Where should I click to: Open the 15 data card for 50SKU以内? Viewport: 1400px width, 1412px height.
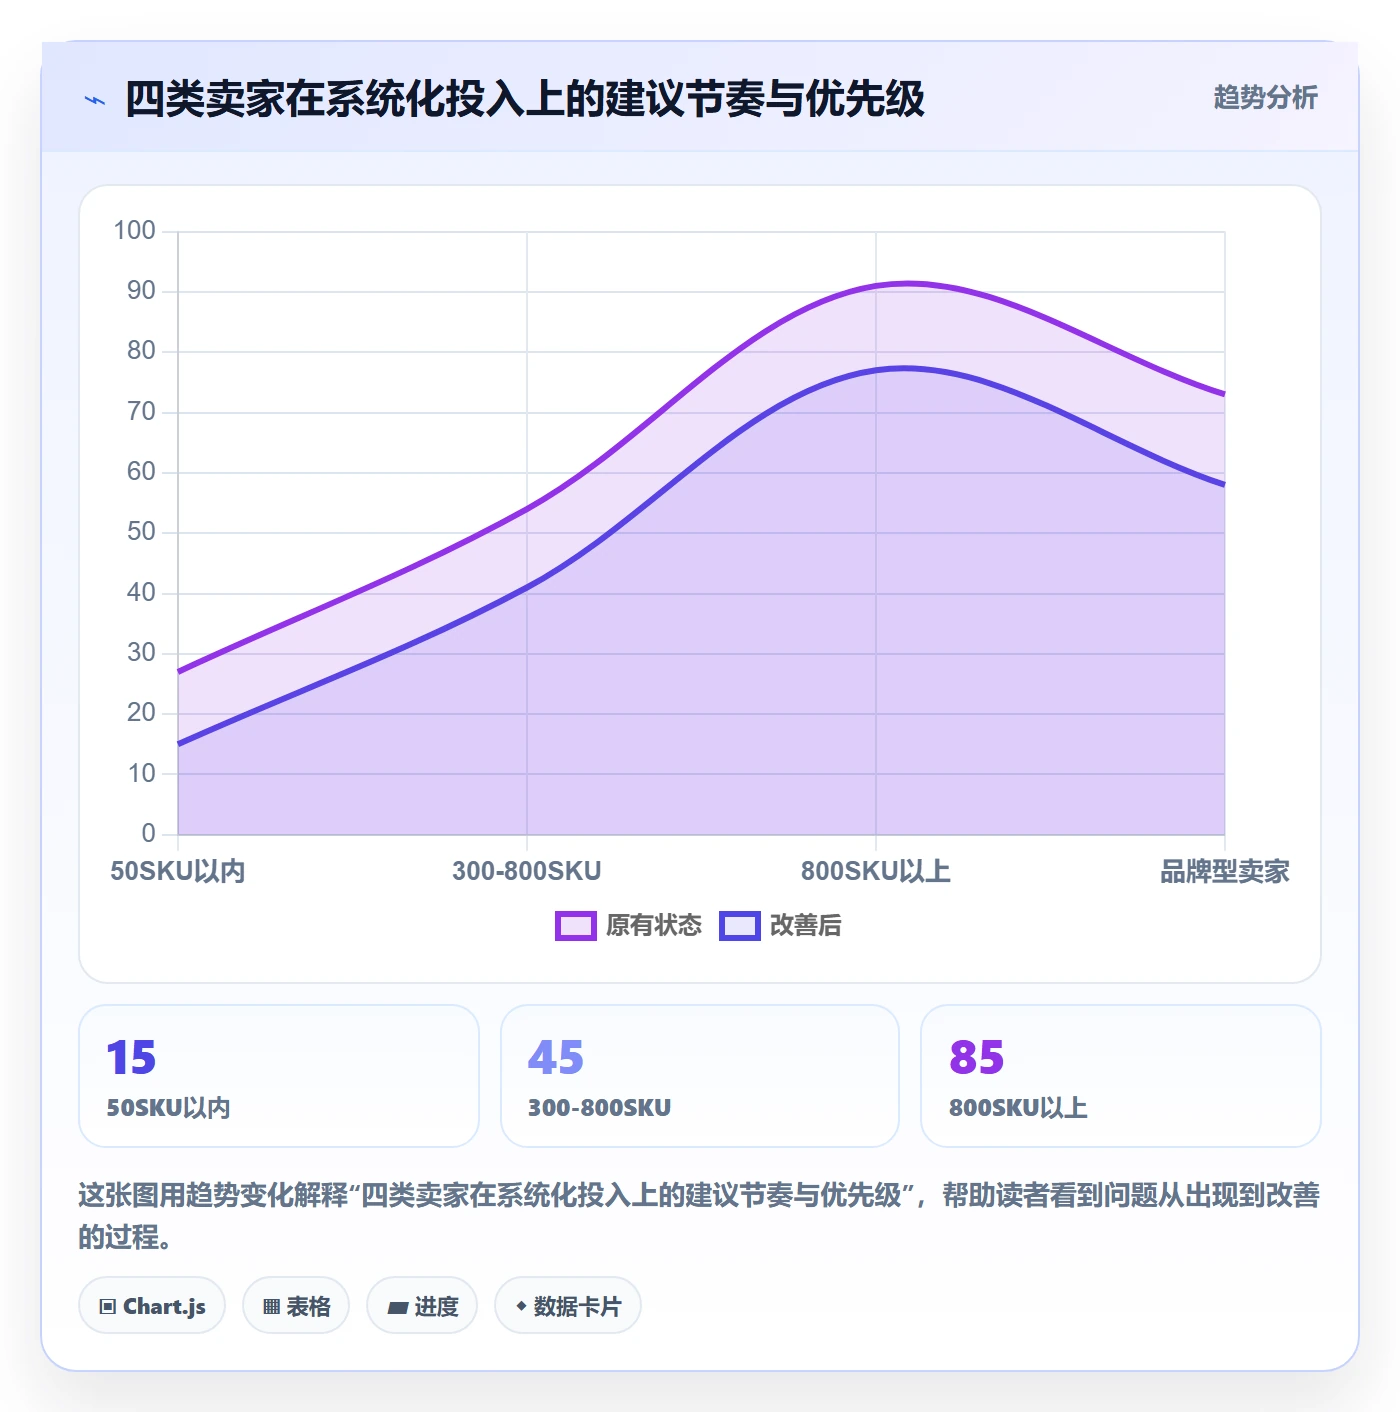(279, 1076)
